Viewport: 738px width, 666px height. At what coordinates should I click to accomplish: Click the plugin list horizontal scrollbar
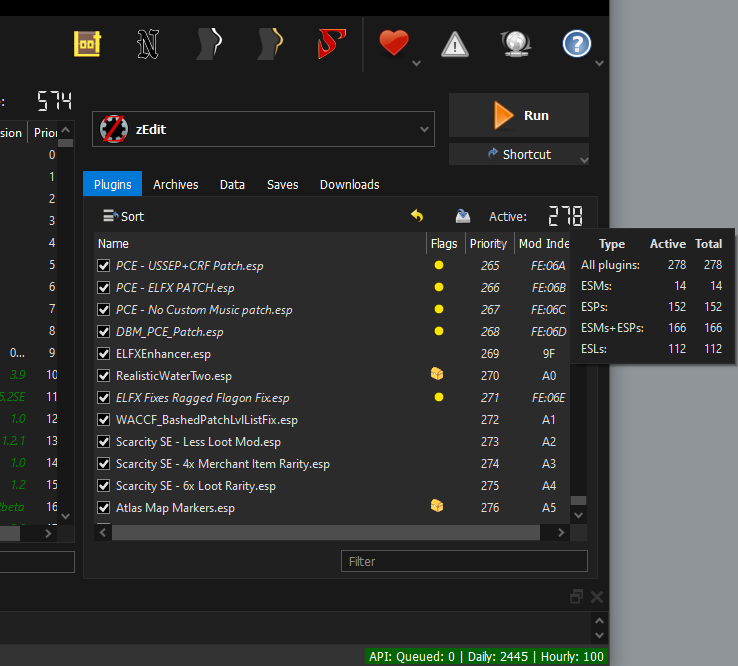click(326, 532)
